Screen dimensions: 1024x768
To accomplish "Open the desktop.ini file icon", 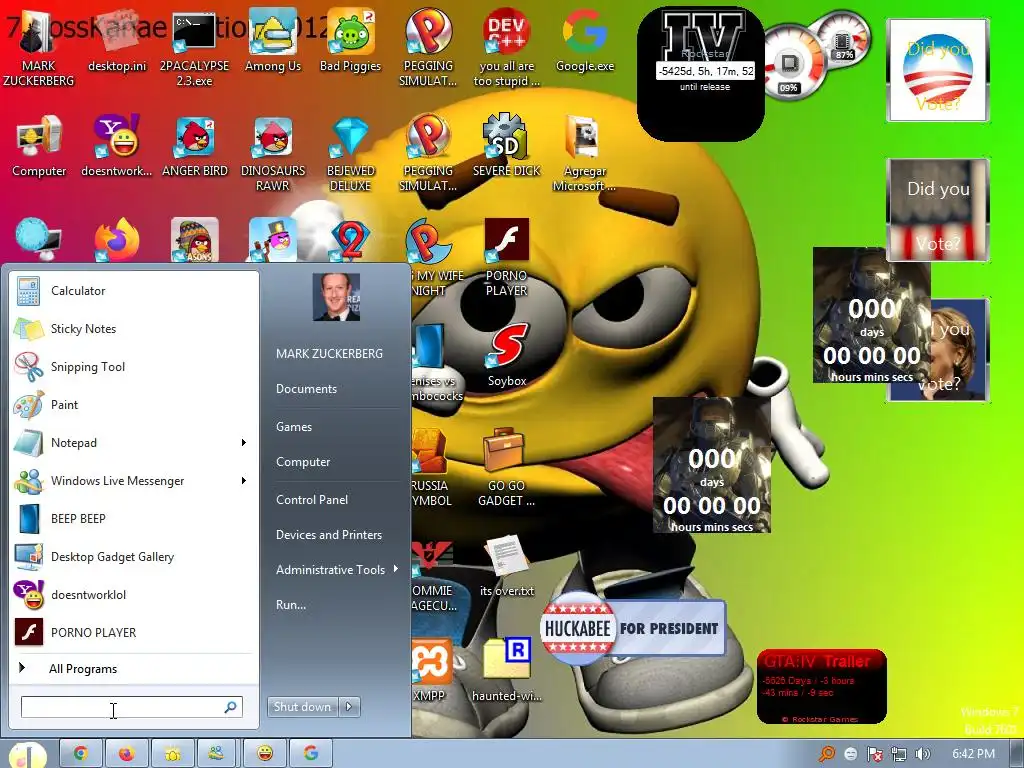I will coord(117,40).
